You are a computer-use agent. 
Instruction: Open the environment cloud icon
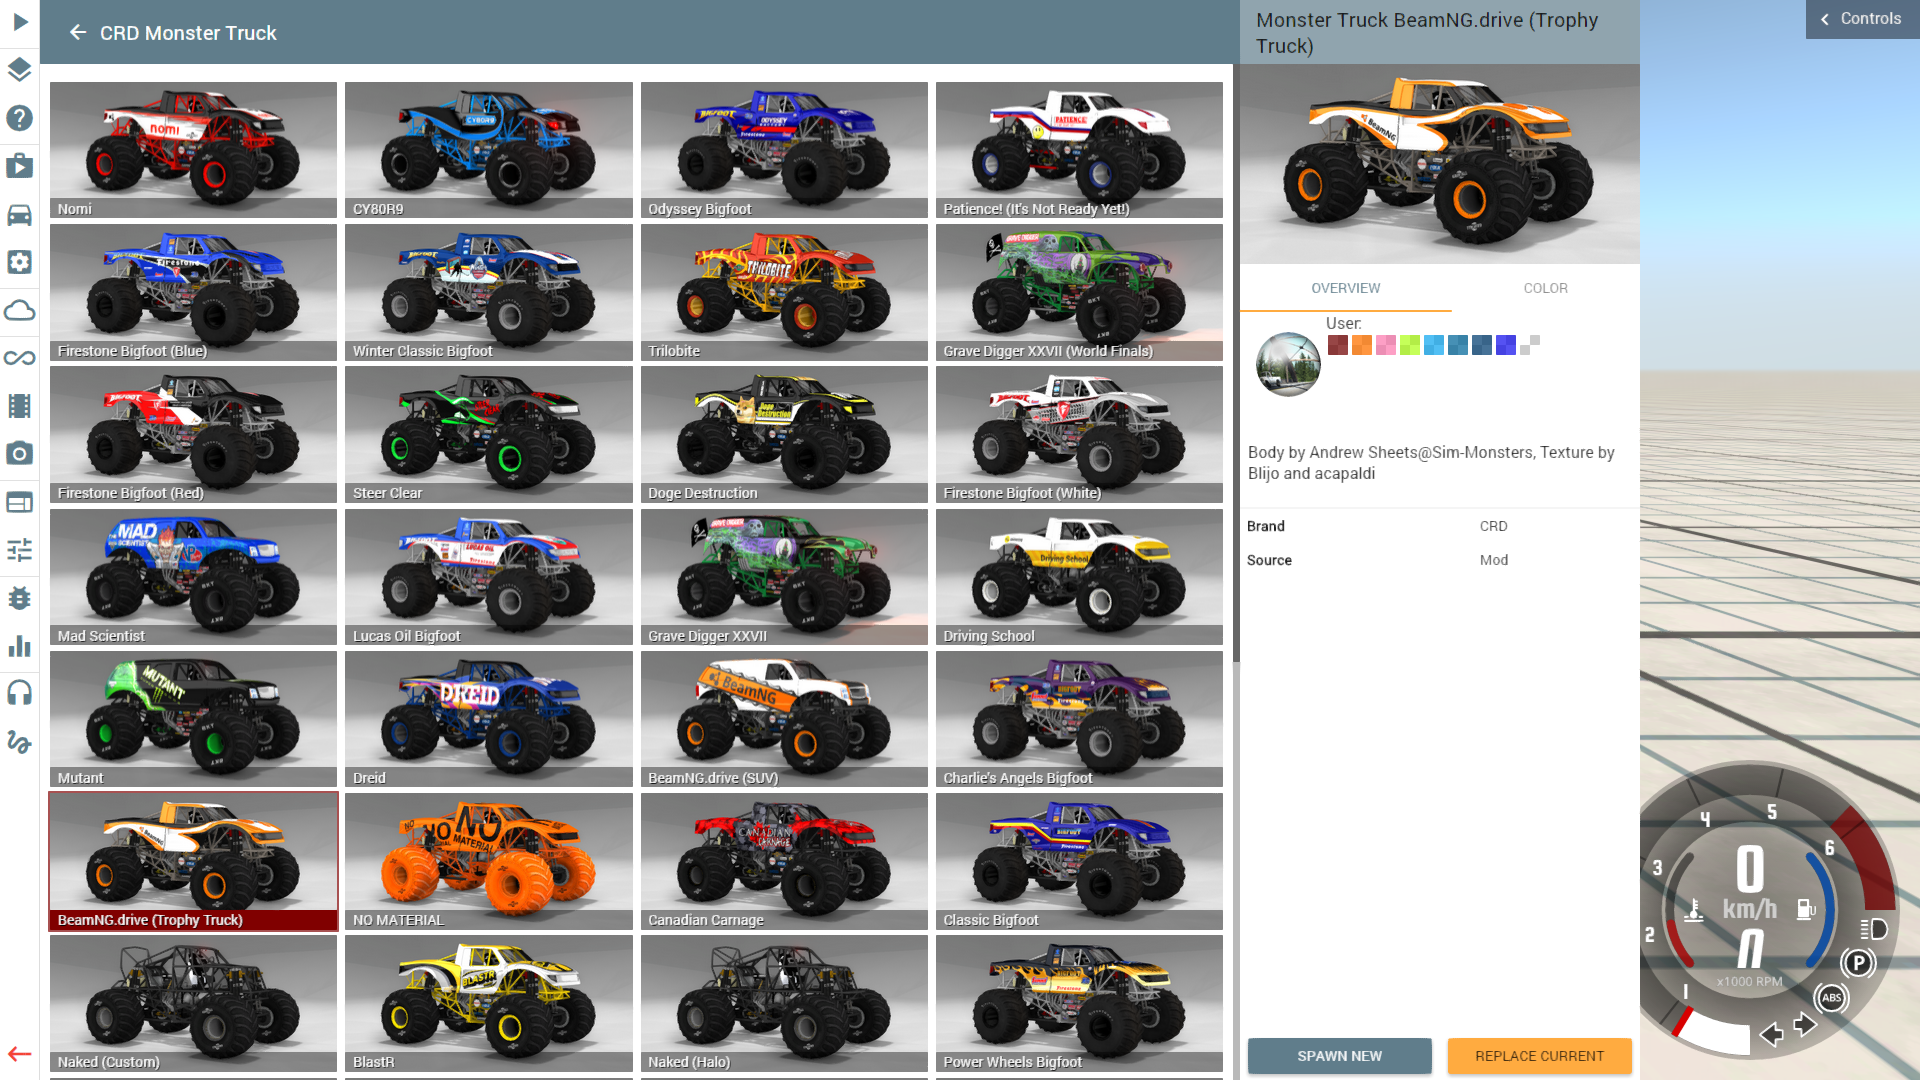(x=20, y=310)
